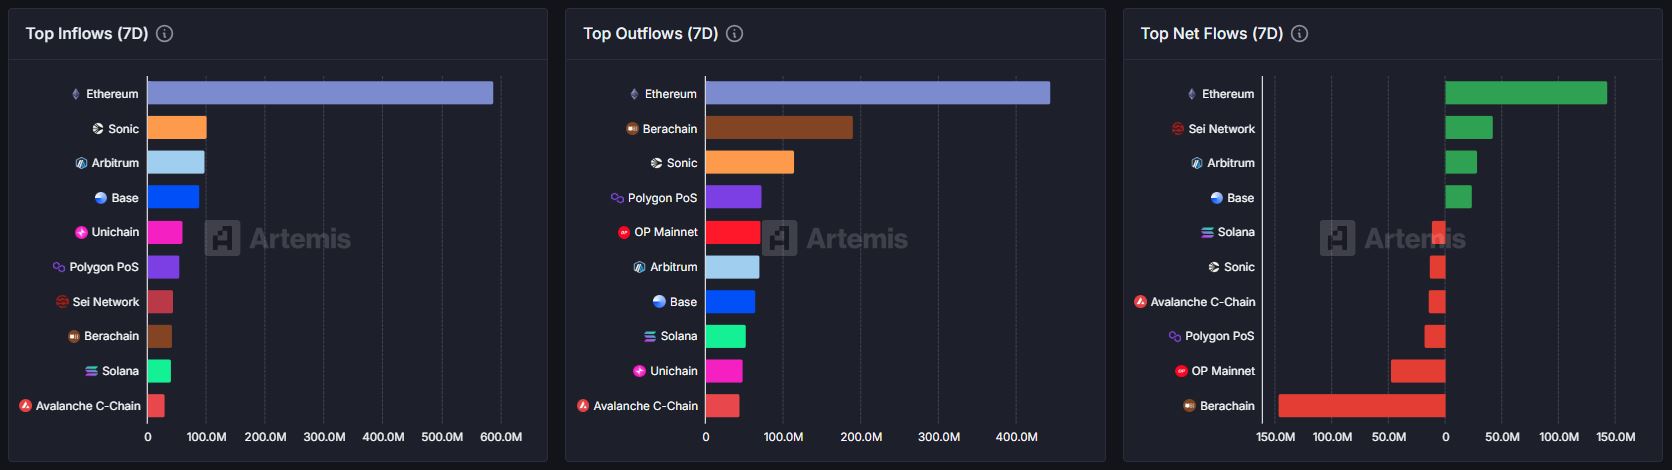Click the Berachain label in Top Outflows
Image resolution: width=1672 pixels, height=470 pixels.
[x=670, y=129]
